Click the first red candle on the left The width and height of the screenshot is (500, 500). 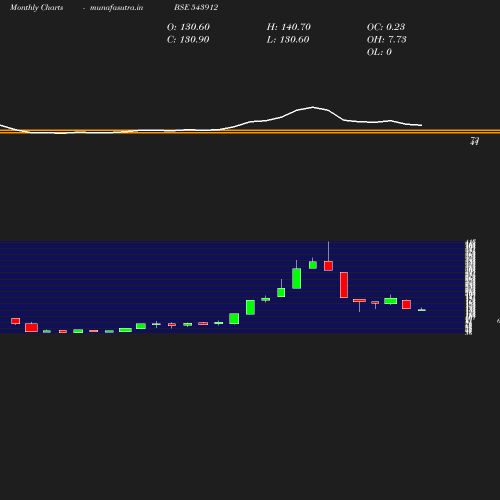pyautogui.click(x=16, y=321)
